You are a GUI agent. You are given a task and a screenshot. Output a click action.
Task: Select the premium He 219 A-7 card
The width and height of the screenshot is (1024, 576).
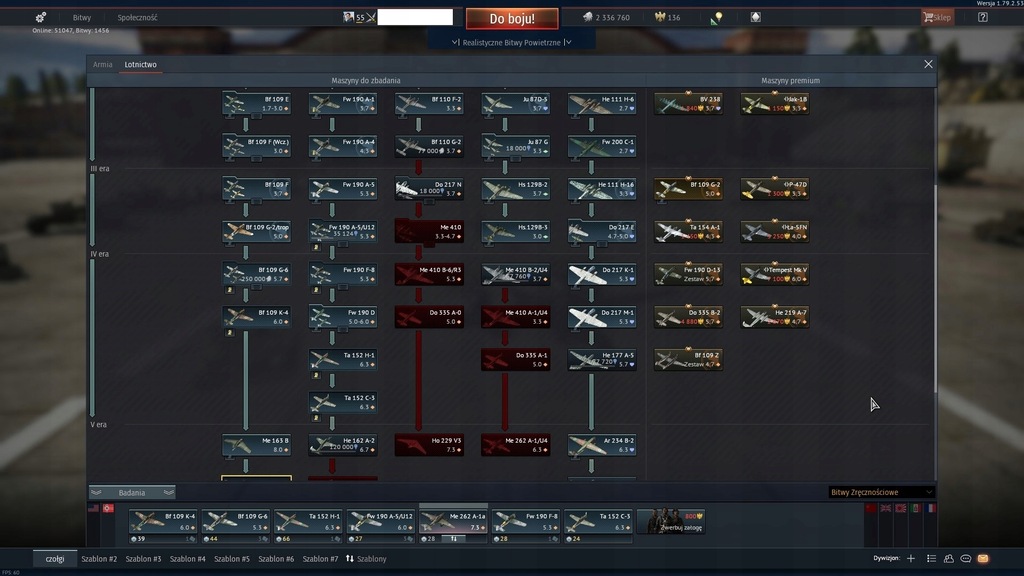point(775,317)
